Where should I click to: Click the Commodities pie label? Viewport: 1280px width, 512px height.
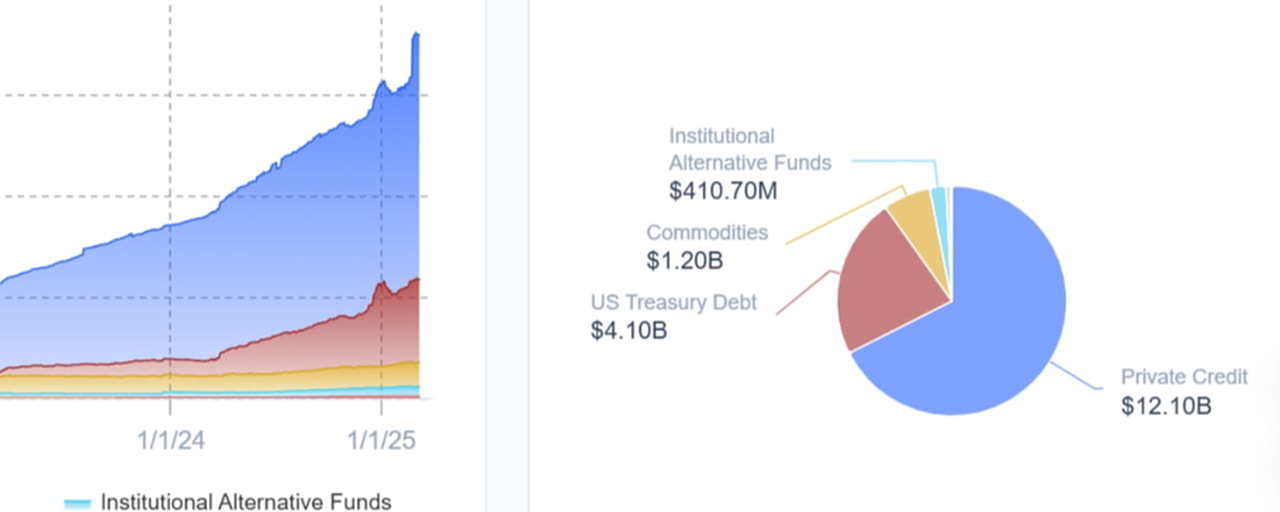coord(707,233)
